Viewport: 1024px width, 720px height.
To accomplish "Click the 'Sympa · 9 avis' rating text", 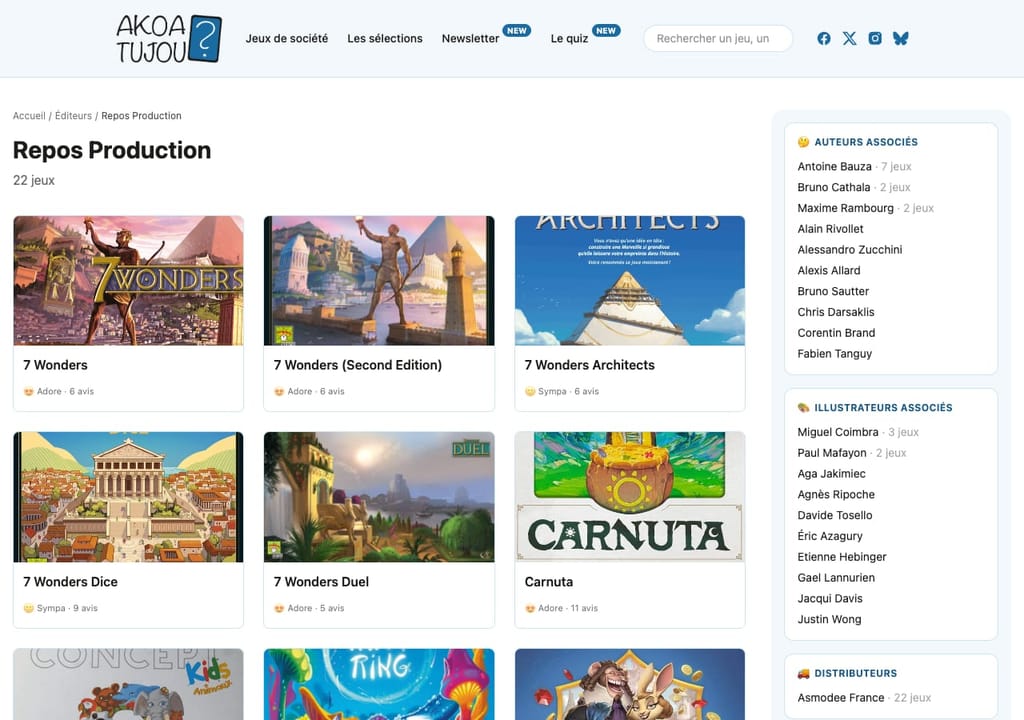I will click(67, 608).
